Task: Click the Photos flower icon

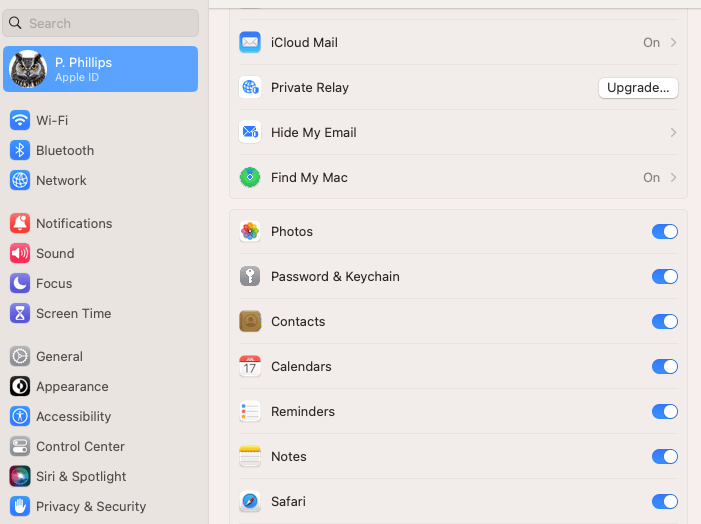Action: click(250, 232)
